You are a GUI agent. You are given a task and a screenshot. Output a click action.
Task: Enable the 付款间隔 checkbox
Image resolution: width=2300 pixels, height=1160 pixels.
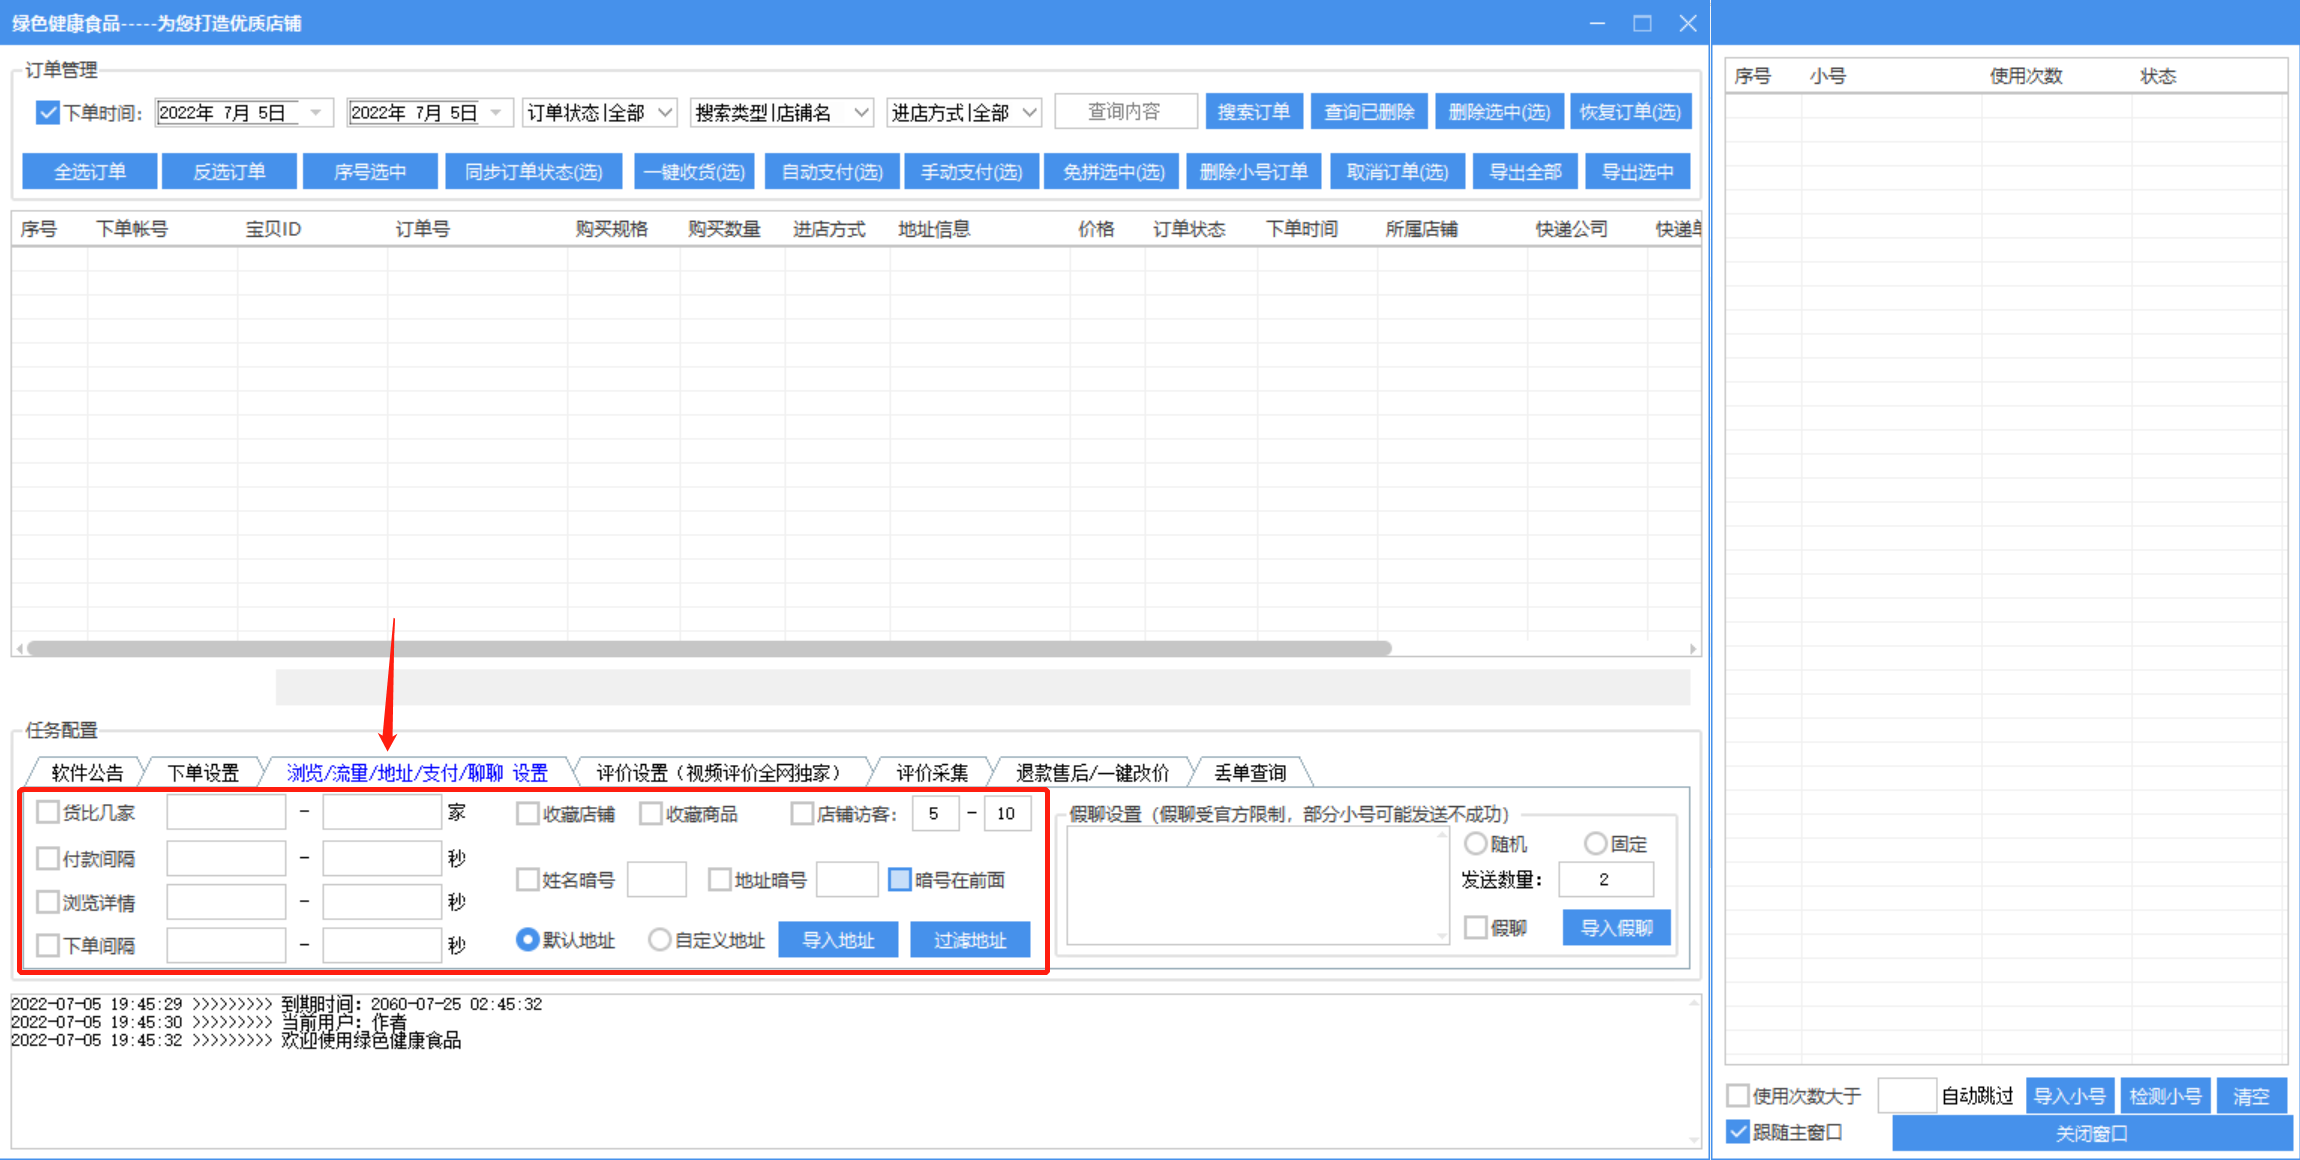click(47, 858)
